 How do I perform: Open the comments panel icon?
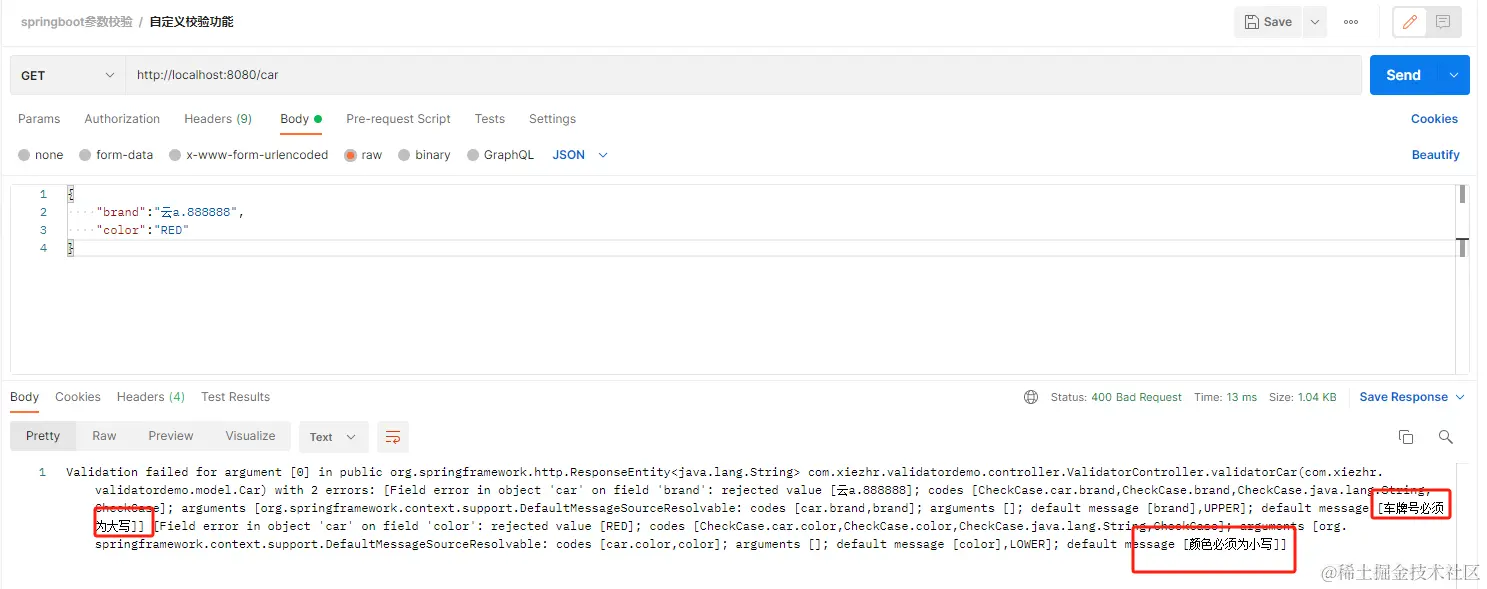pos(1443,22)
